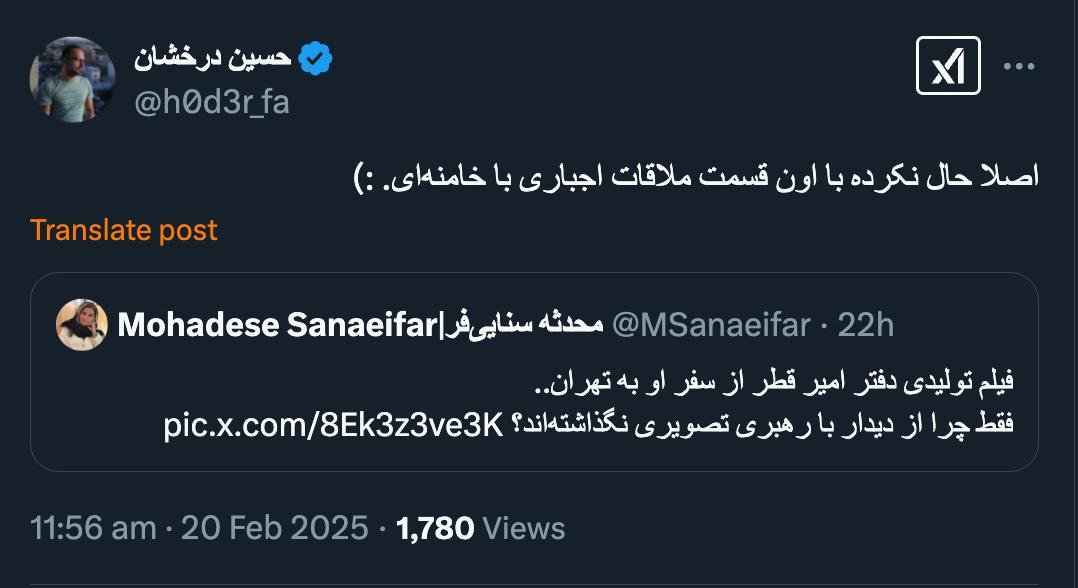Click the Views label
This screenshot has height=588, width=1078.
[524, 528]
